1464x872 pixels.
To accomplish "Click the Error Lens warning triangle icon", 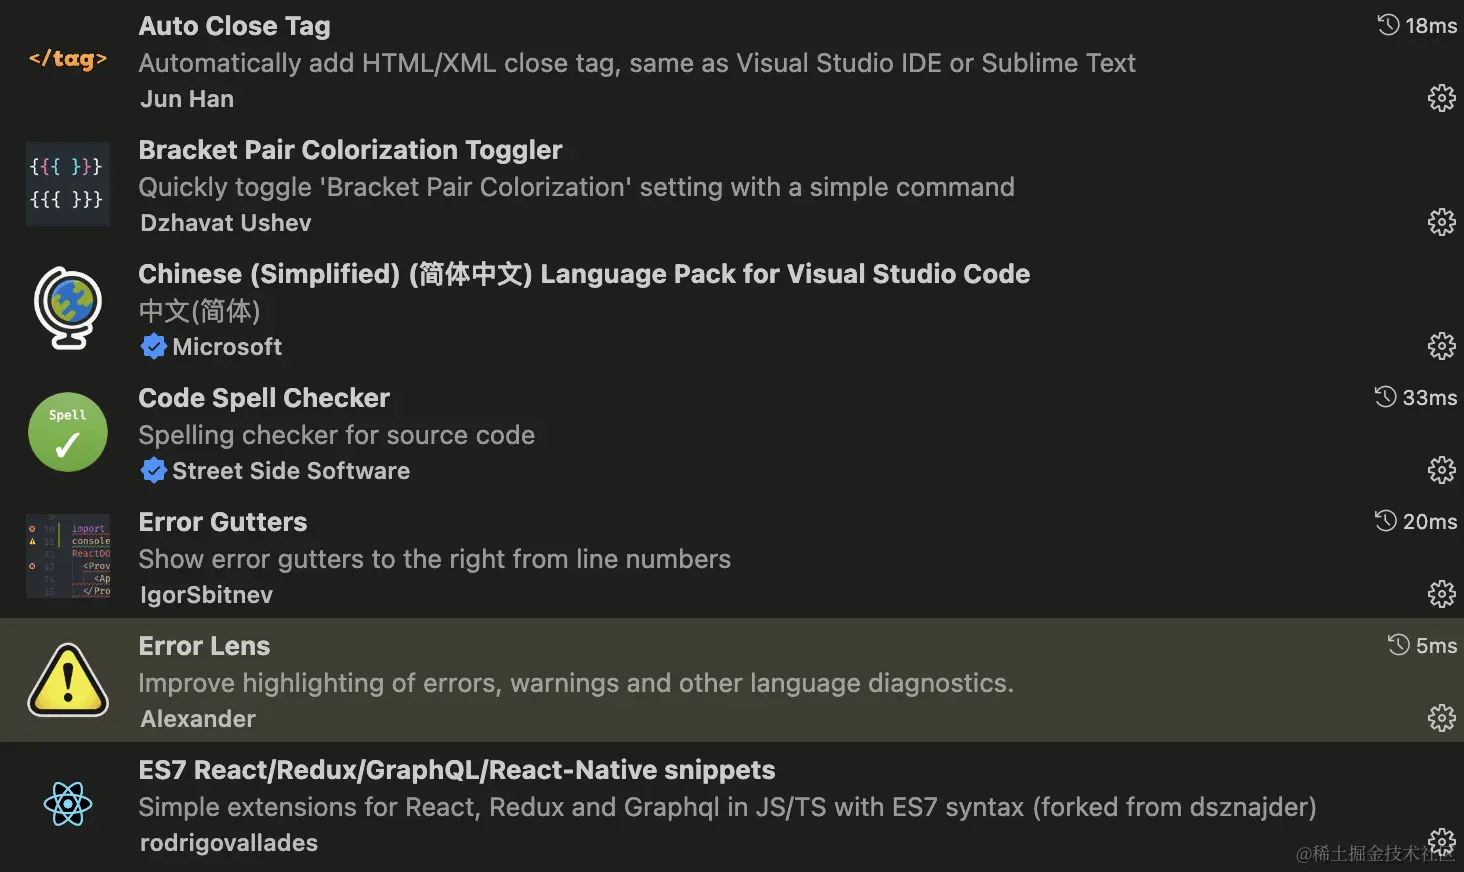I will (68, 680).
